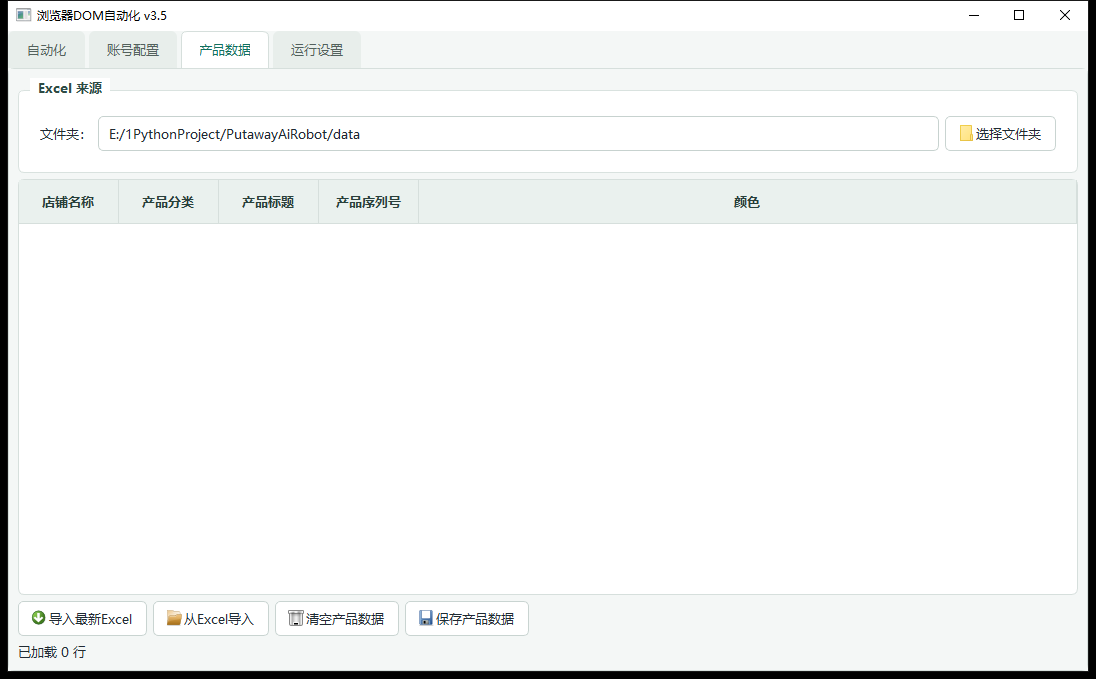Click the 产品分类 column header

tap(168, 202)
